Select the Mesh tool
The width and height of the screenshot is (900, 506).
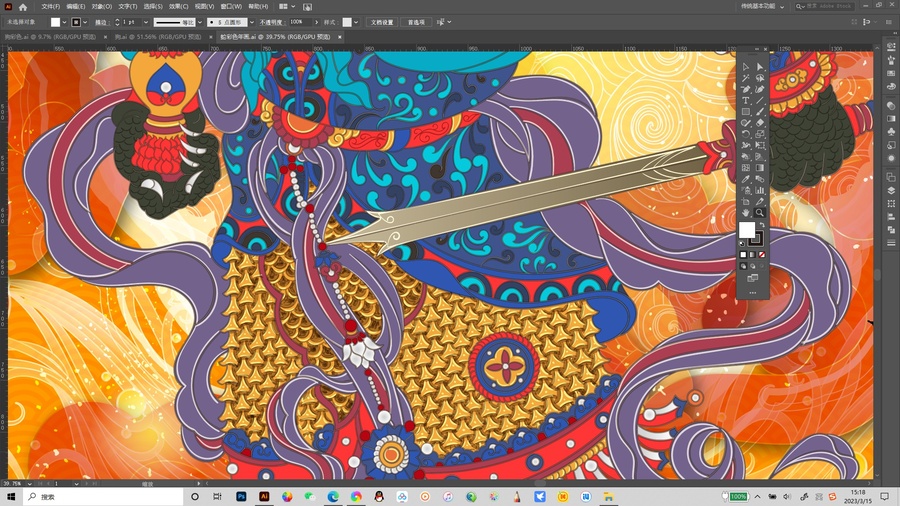pos(746,168)
